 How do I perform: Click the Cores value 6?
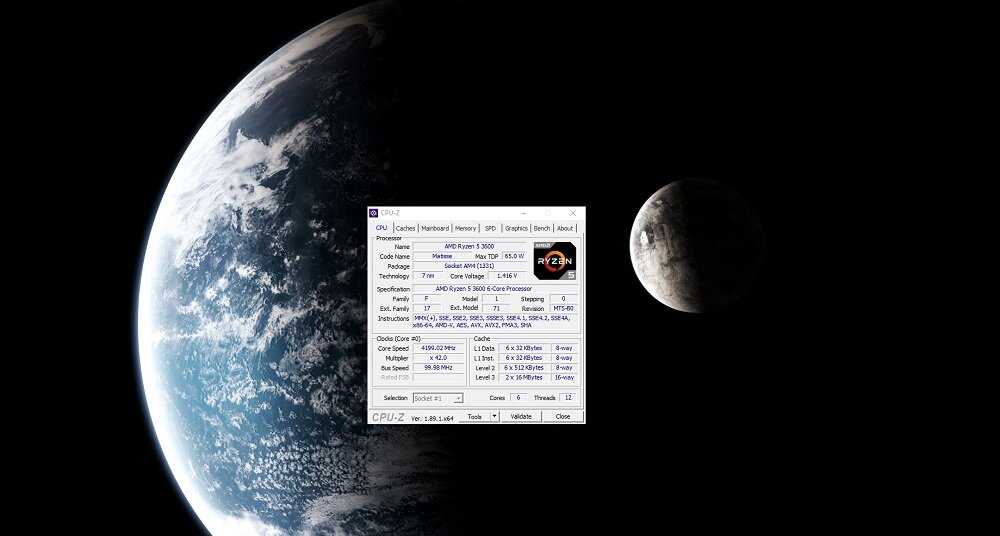point(518,398)
